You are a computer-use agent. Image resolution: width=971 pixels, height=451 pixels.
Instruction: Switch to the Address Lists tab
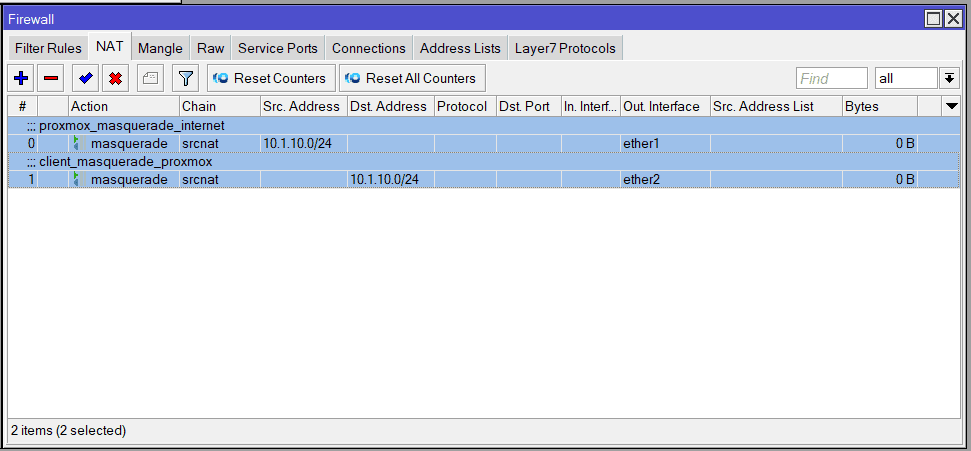coord(460,48)
